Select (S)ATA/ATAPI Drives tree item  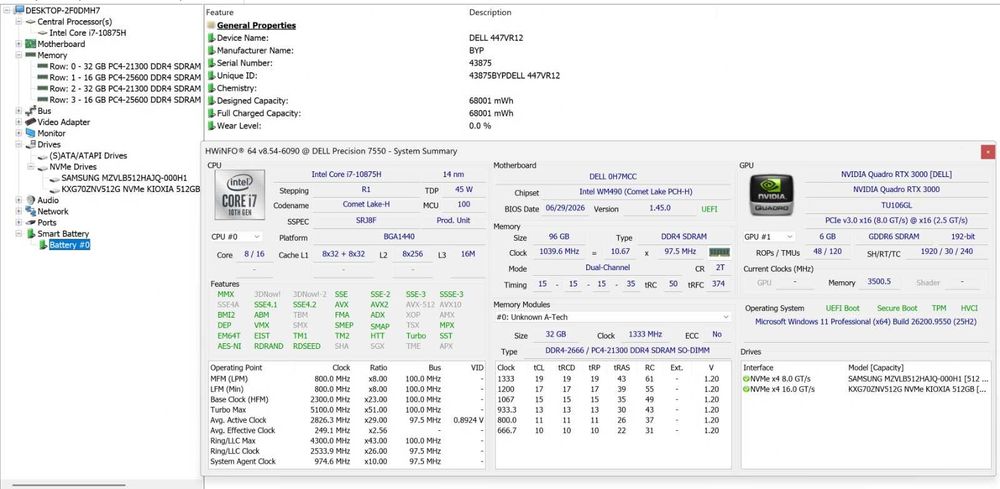[88, 156]
